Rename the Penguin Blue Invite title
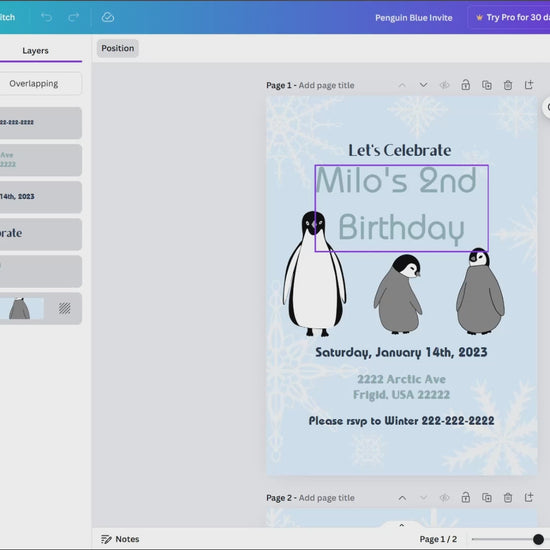This screenshot has width=550, height=550. (x=414, y=18)
